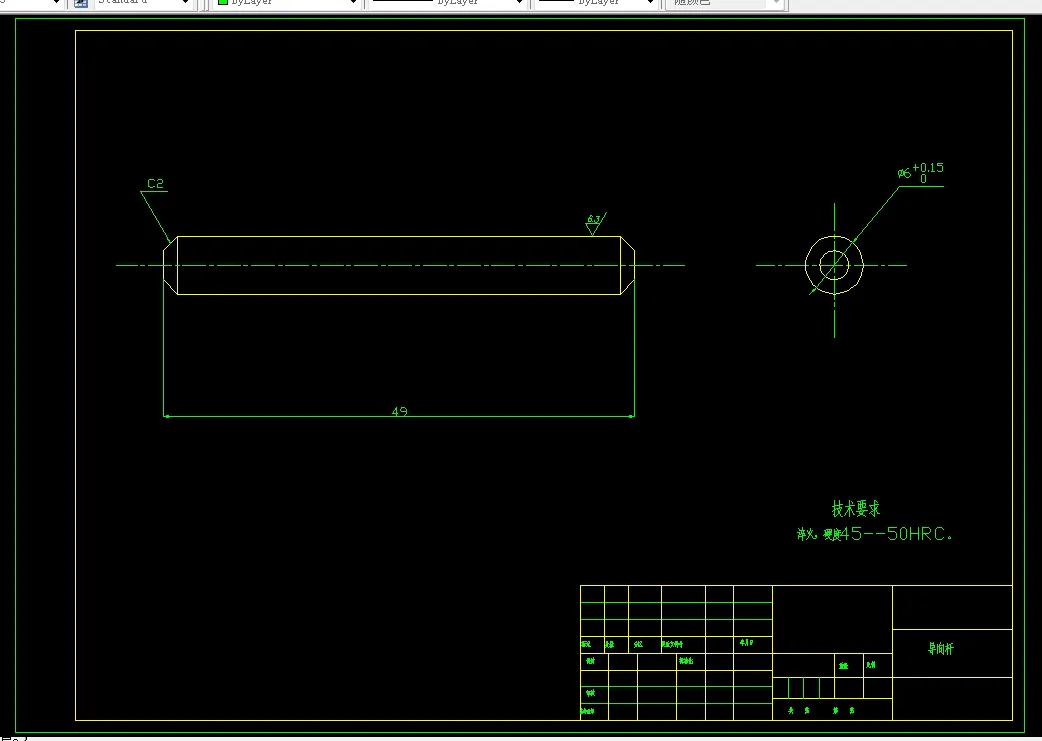
Task: Select the 导向杆 title block text
Action: [941, 649]
